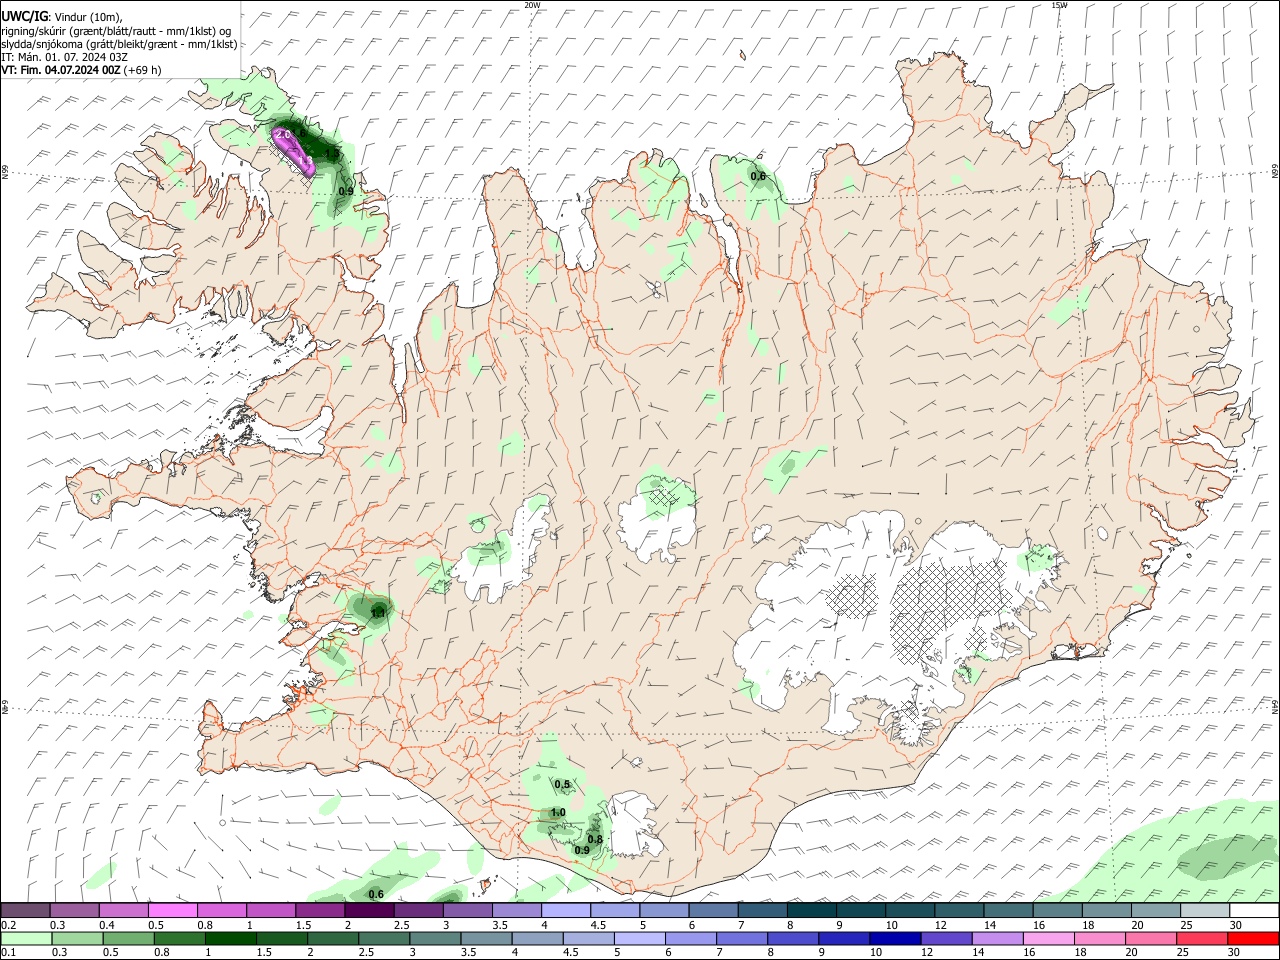Pick the lower rain scale swatch labeled 5

(640, 938)
